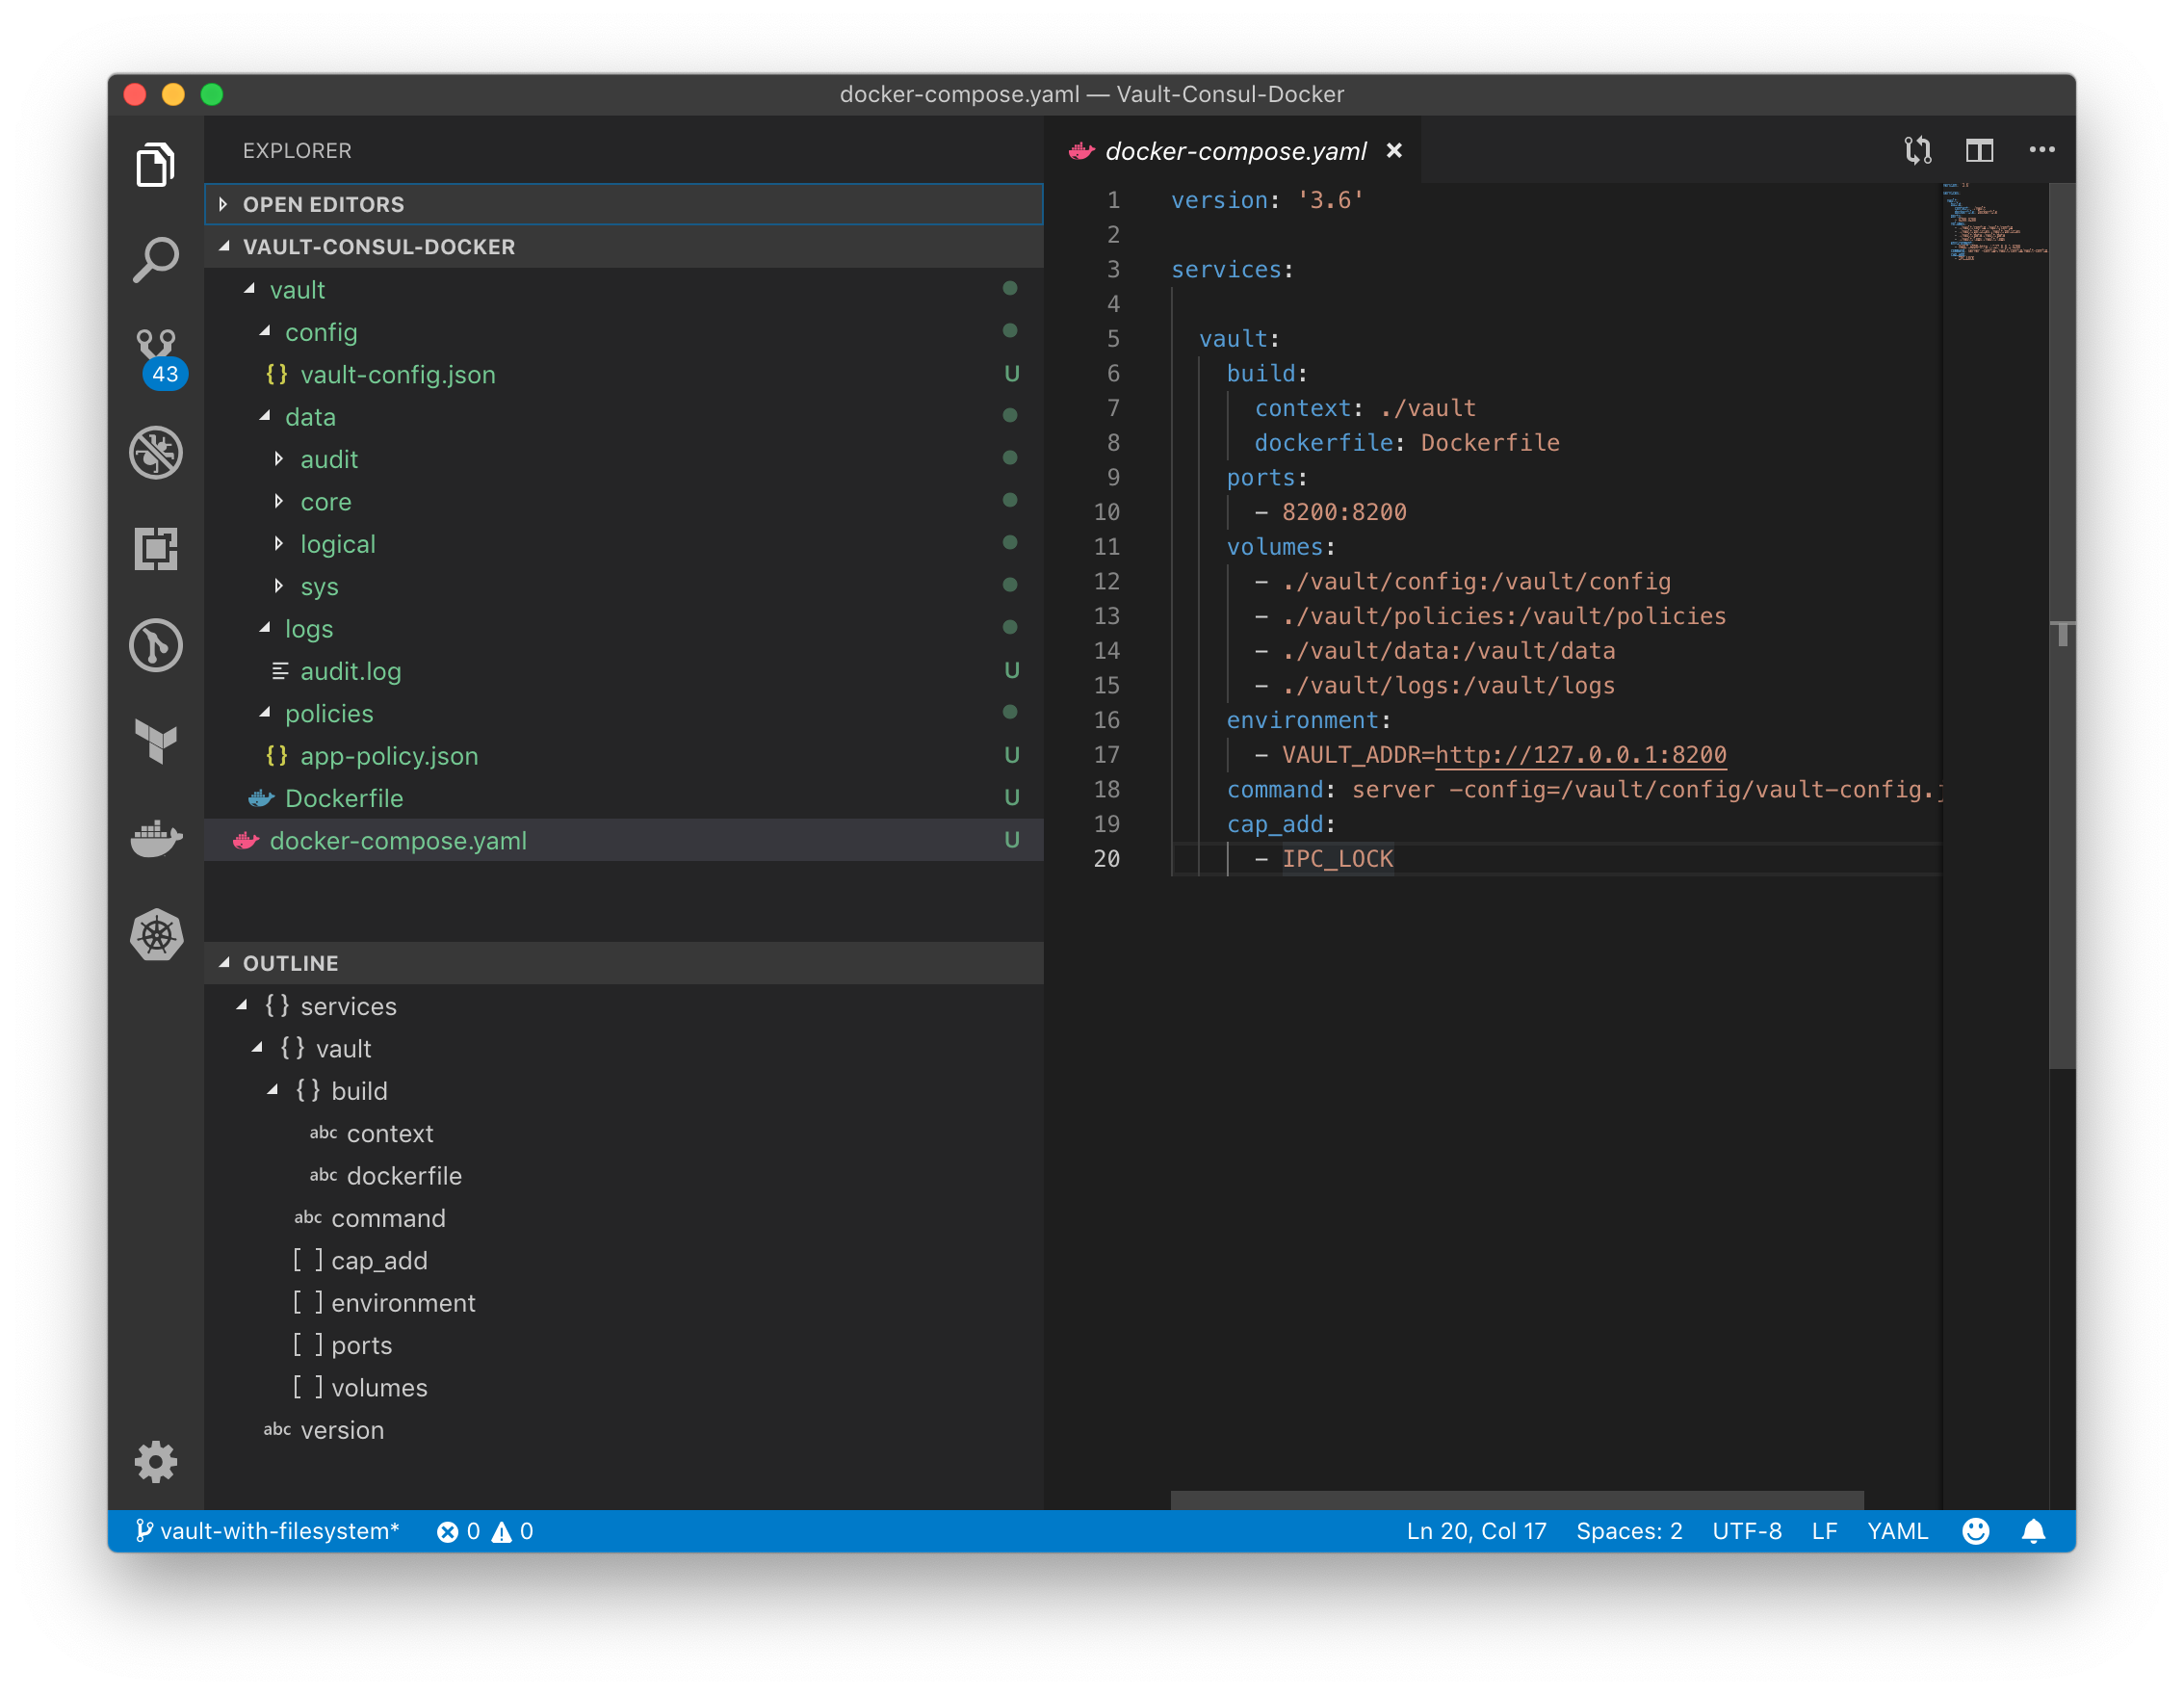
Task: Switch to docker-compose.yaml editor tab
Action: 1234,150
